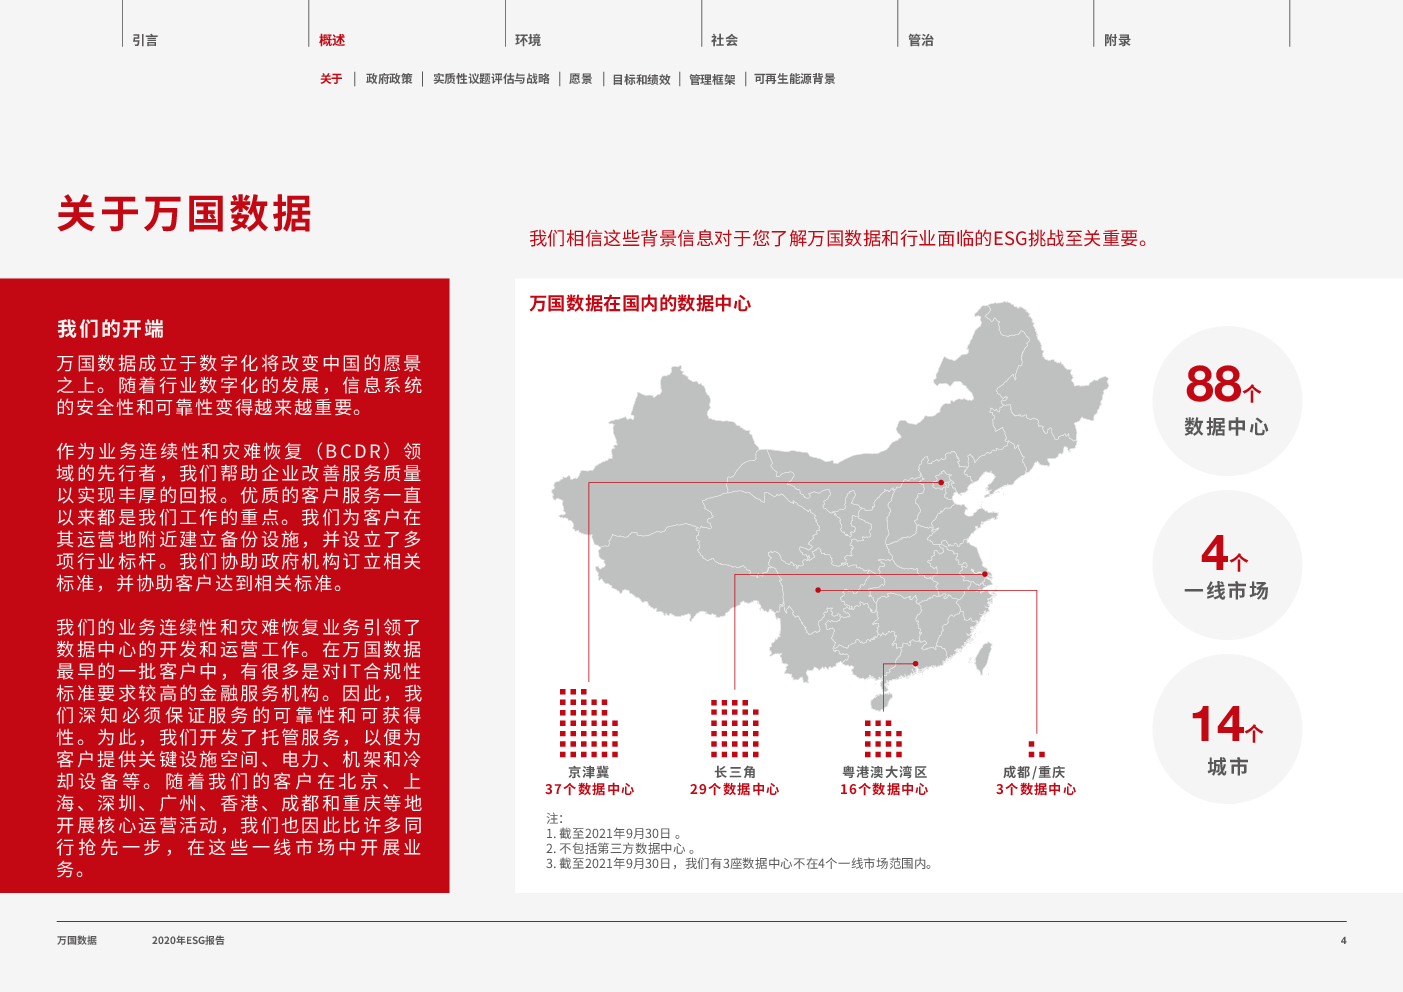Click the footer 2020年ESG报告 label
Viewport: 1403px width, 992px height.
[x=188, y=940]
